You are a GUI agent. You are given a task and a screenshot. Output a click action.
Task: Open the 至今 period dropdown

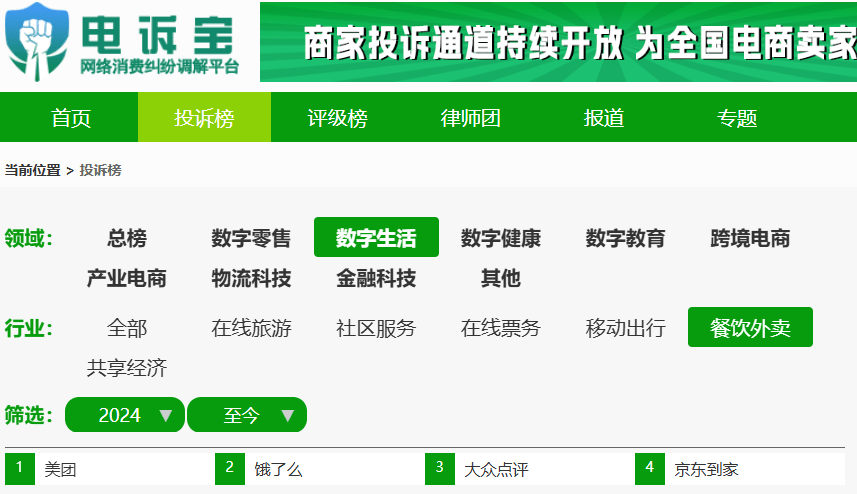(x=247, y=415)
